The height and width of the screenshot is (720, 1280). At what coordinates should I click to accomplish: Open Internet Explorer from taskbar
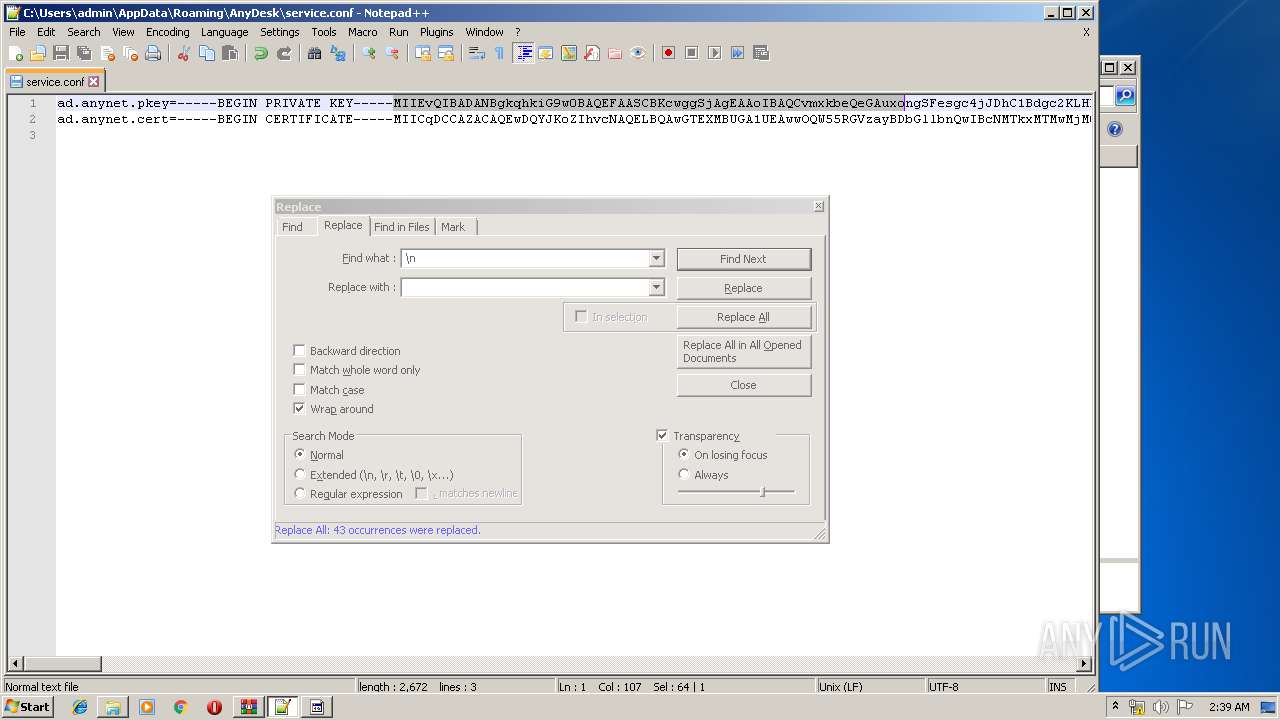click(80, 707)
